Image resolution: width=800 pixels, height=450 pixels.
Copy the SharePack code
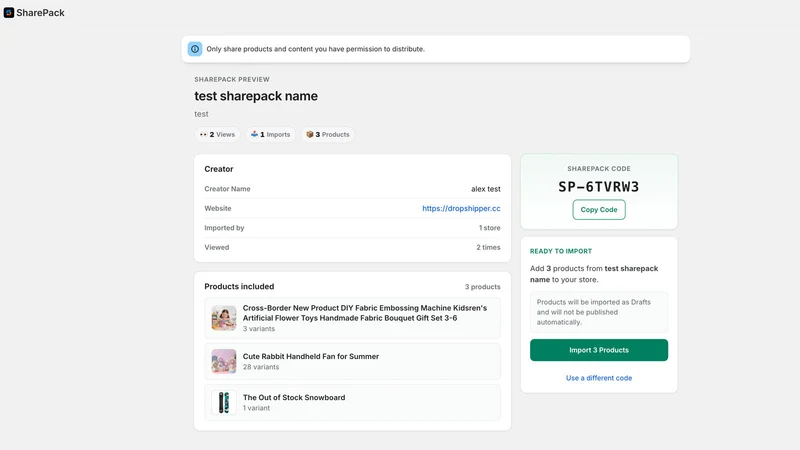coord(598,210)
